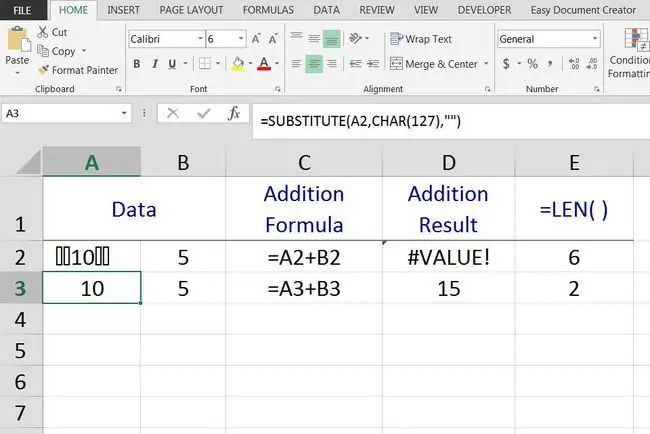Open the Calibri font name dropdown
The width and height of the screenshot is (650, 434).
coord(200,39)
